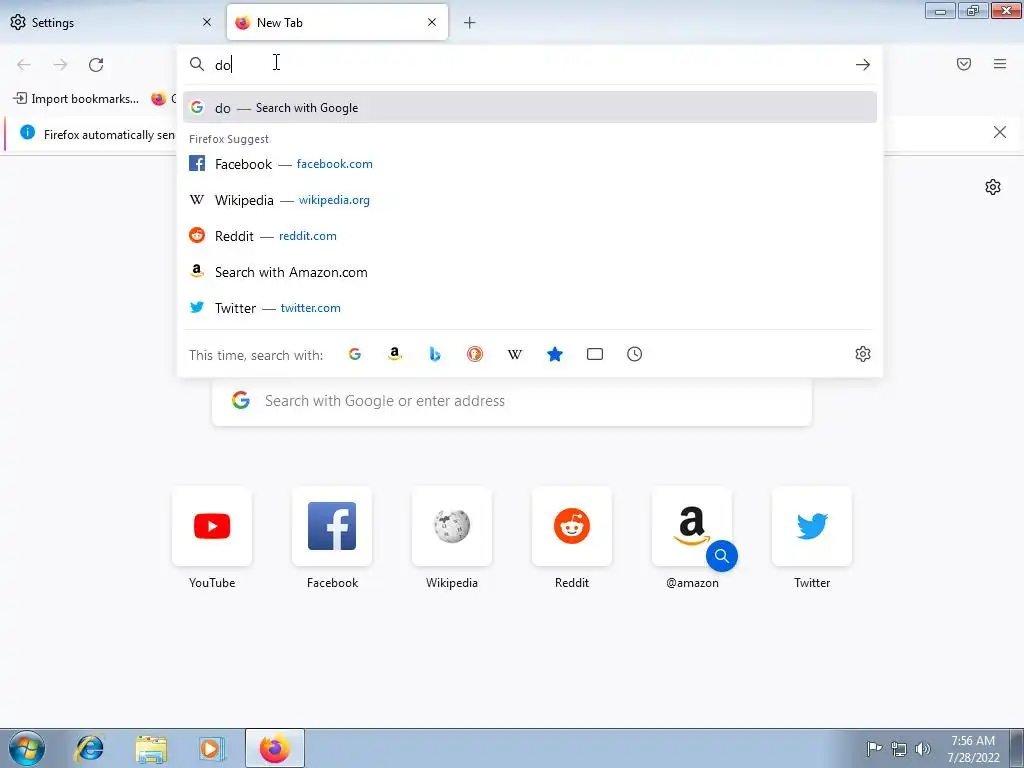1024x768 pixels.
Task: Click the twitter.com link text
Action: tap(310, 308)
